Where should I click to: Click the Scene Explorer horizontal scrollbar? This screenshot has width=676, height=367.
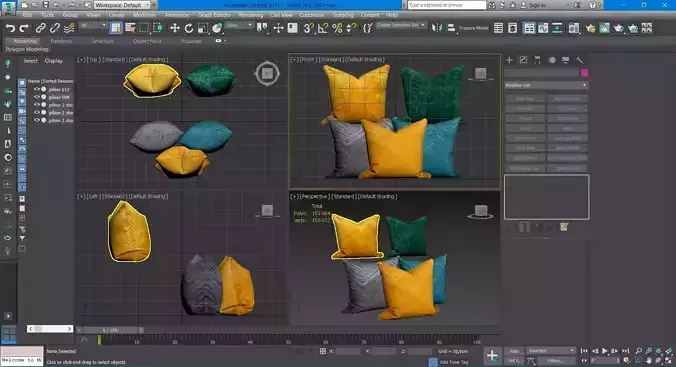[x=50, y=329]
